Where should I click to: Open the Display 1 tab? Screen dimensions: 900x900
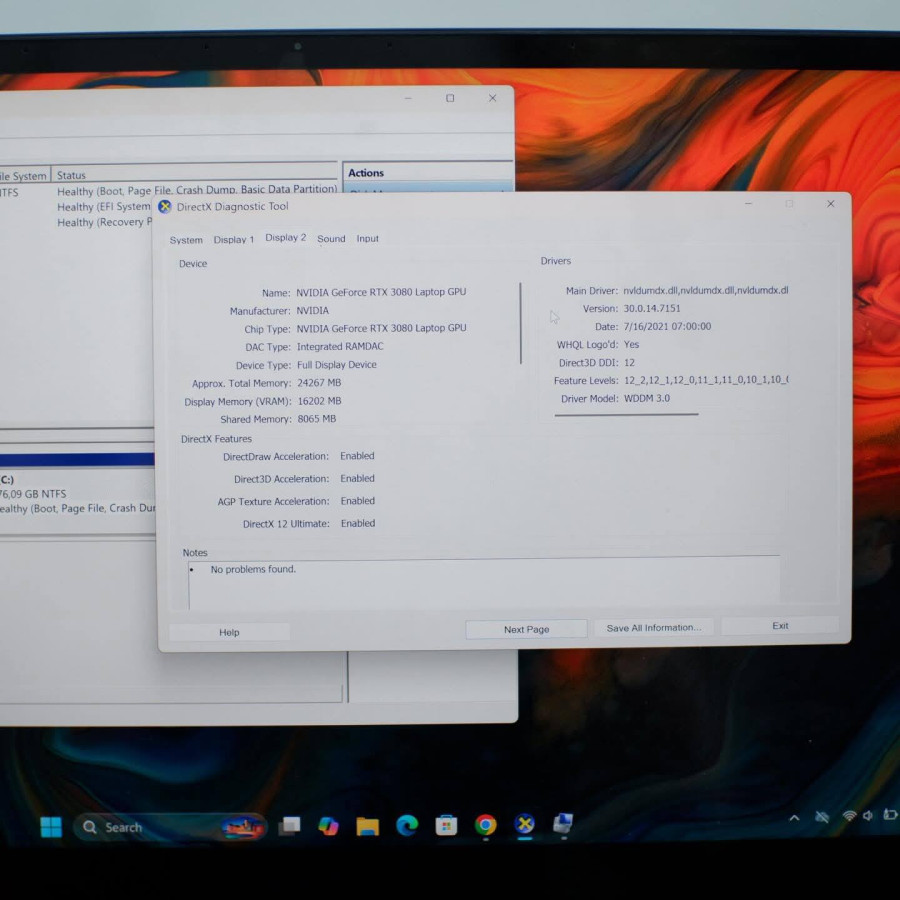234,240
